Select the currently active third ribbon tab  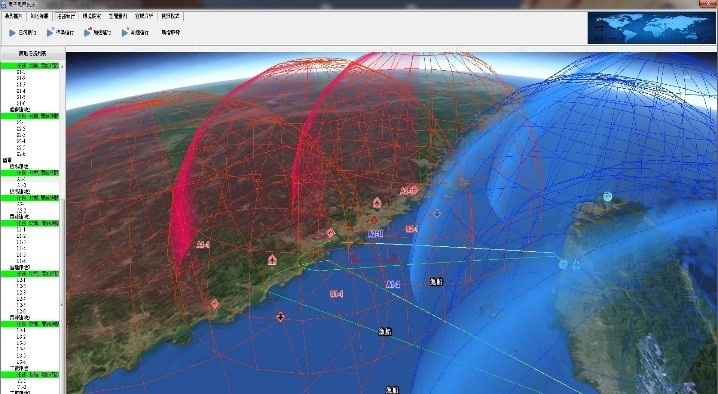click(65, 16)
